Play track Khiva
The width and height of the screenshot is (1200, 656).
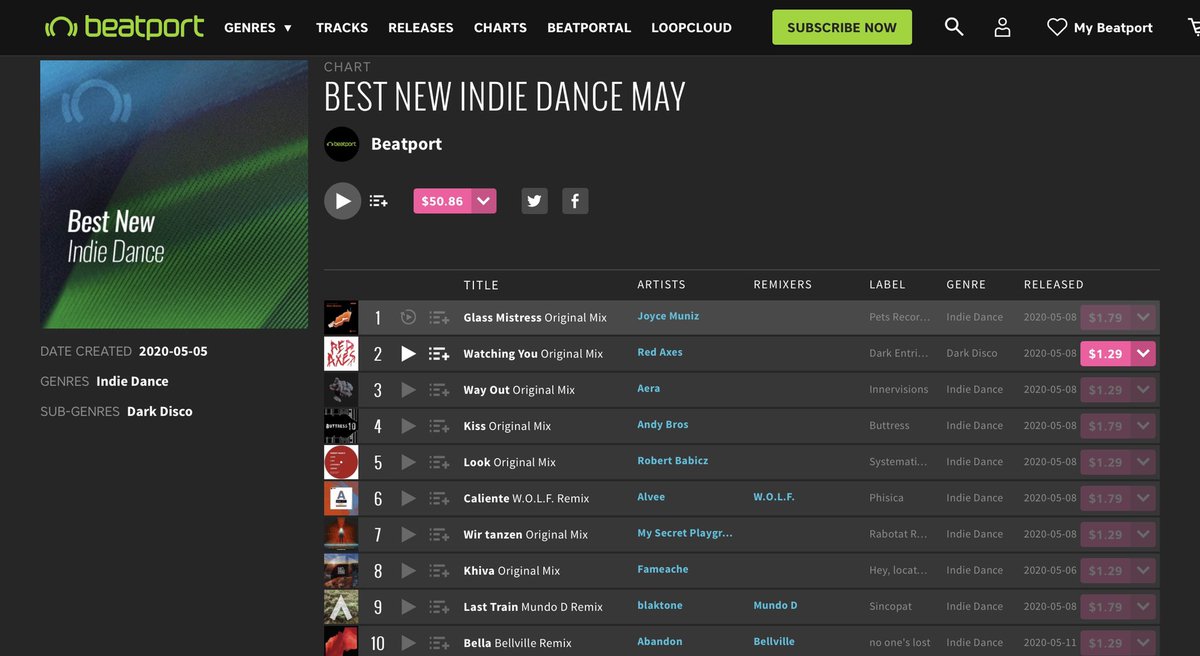click(x=408, y=570)
